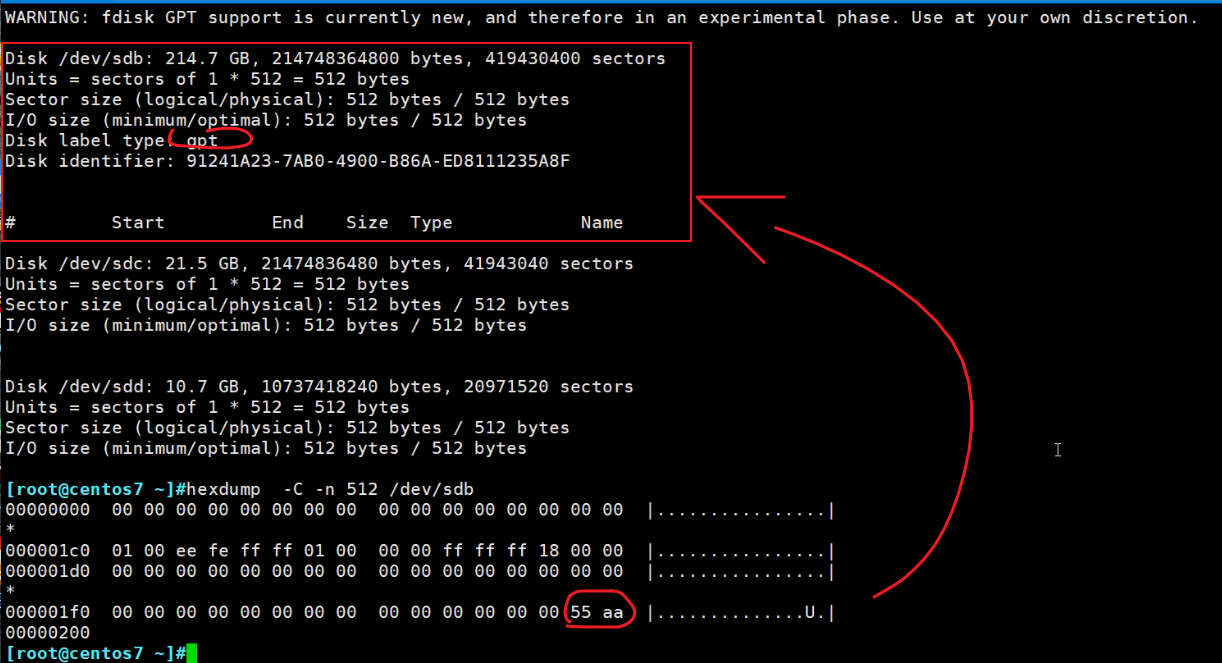Click the 00000200 final hex offset

(x=47, y=633)
